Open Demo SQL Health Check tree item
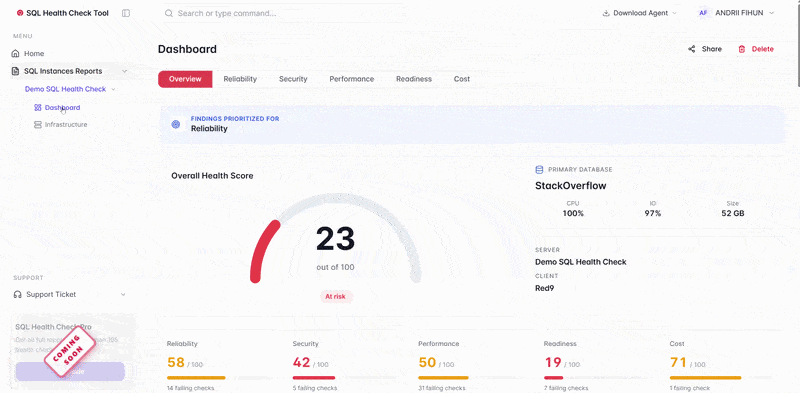 tap(65, 89)
